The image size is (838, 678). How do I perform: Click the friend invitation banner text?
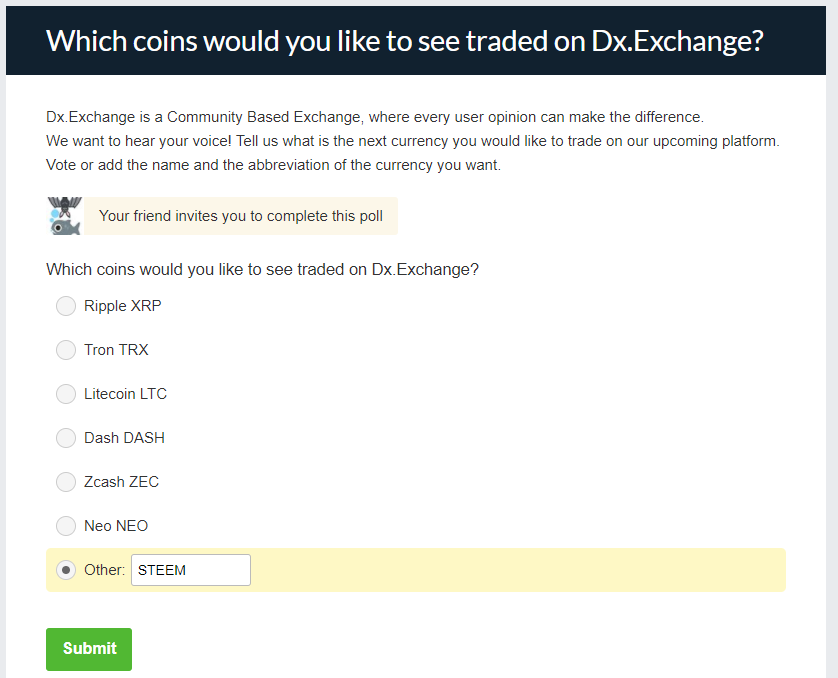[x=240, y=216]
